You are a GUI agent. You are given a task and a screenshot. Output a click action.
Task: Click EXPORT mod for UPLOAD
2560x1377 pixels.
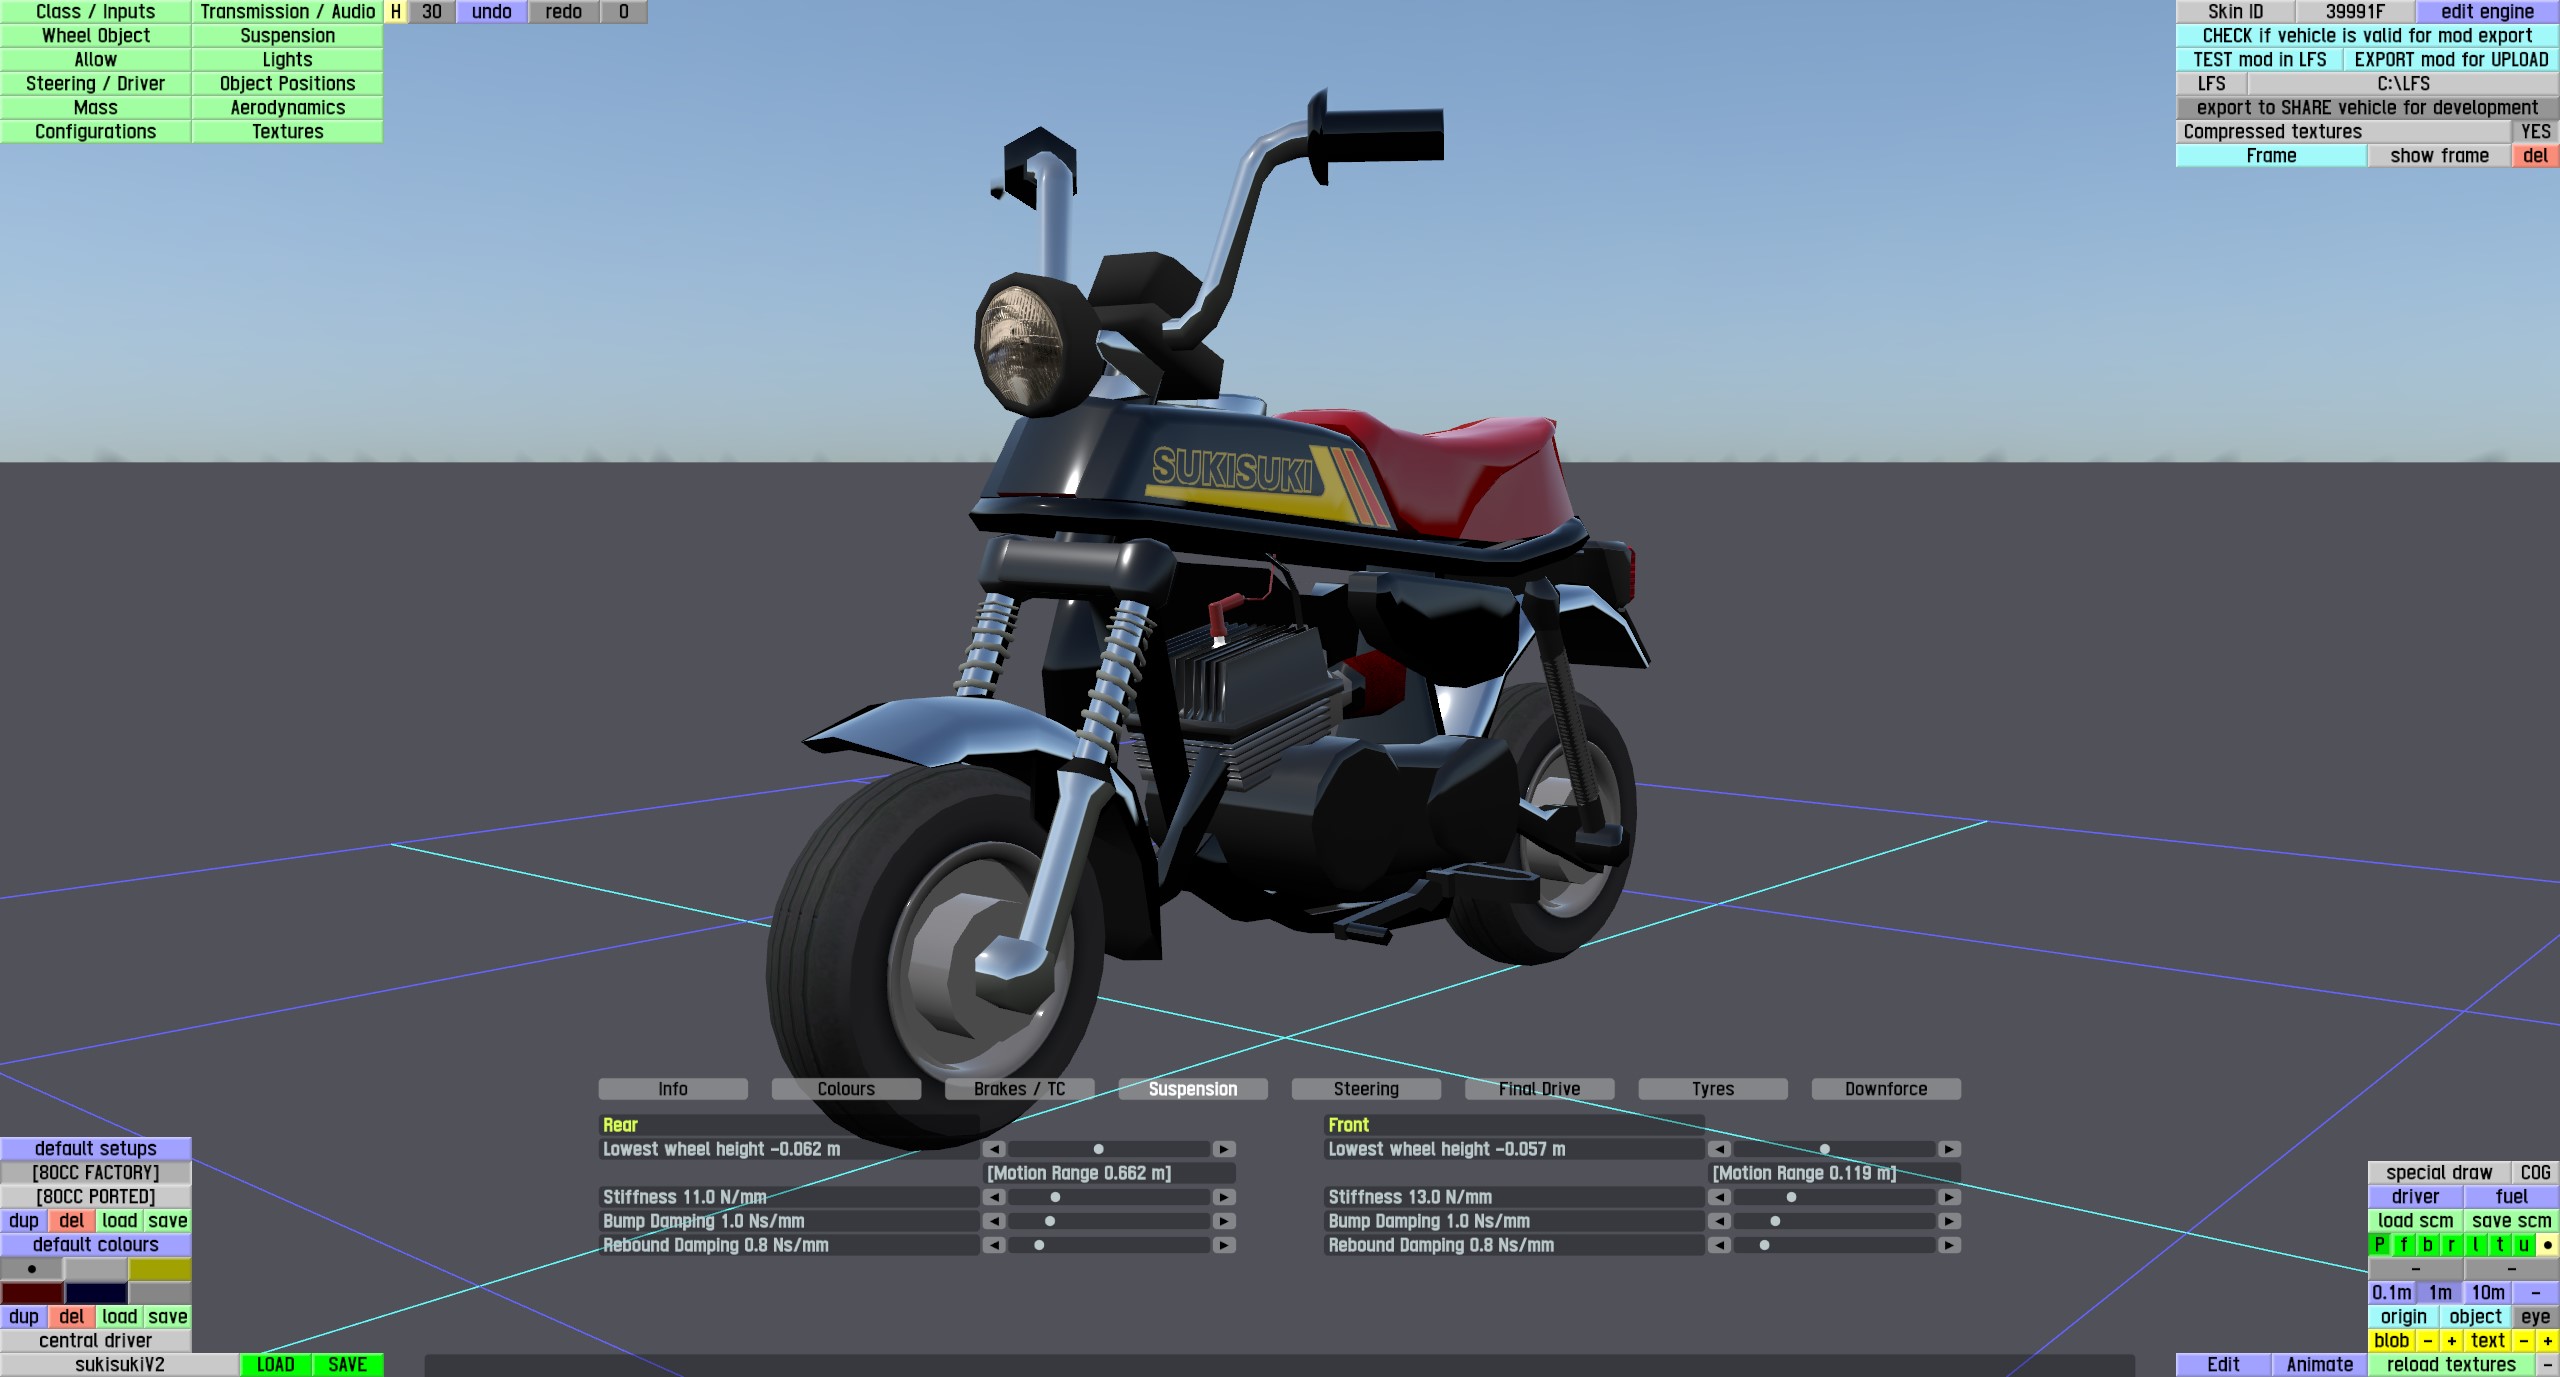[2451, 60]
